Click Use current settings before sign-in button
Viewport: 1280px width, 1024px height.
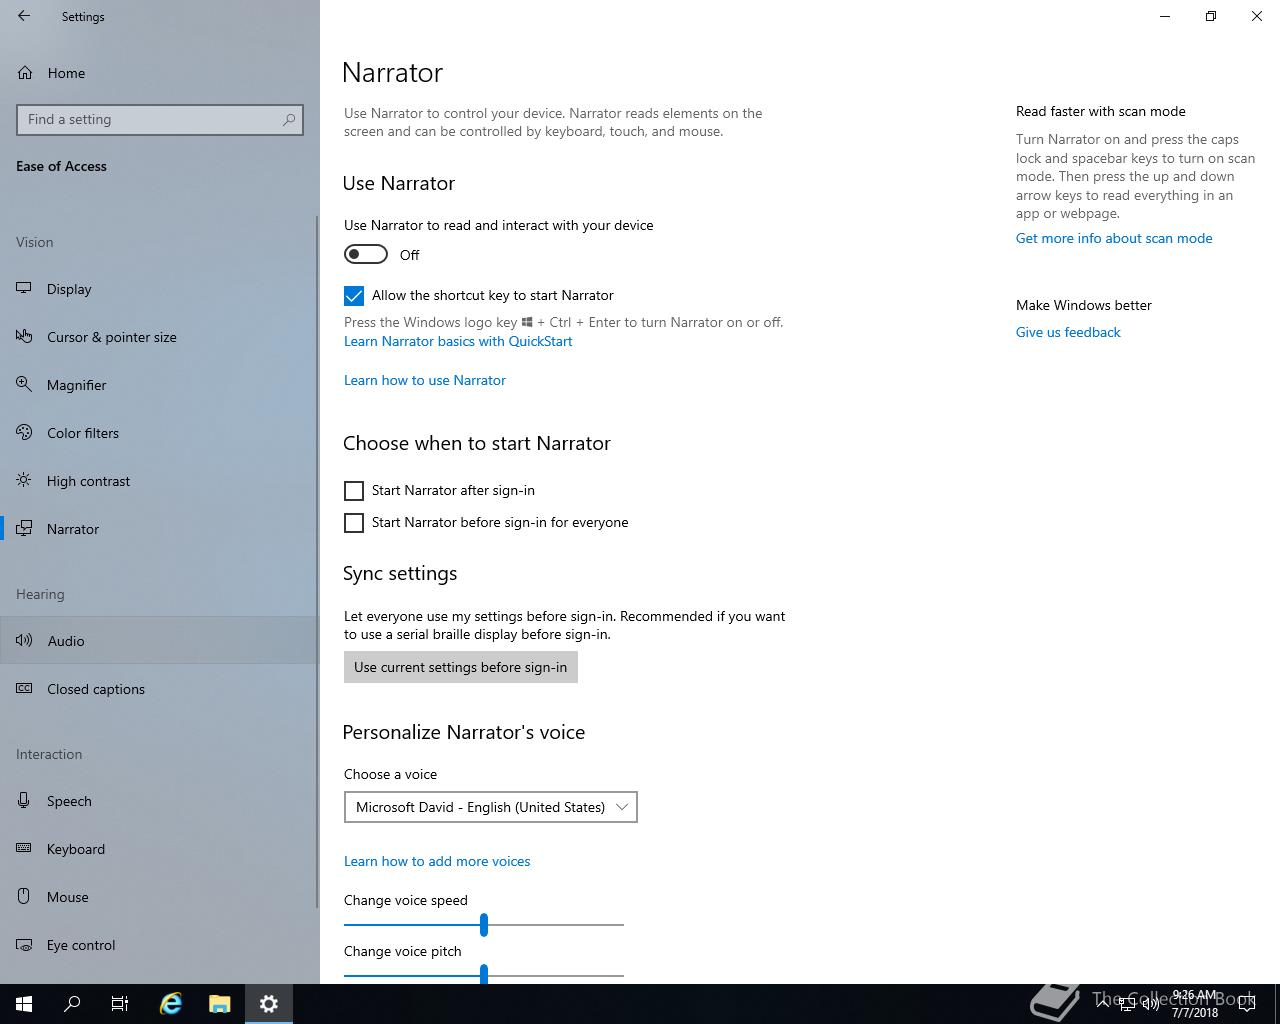[461, 667]
